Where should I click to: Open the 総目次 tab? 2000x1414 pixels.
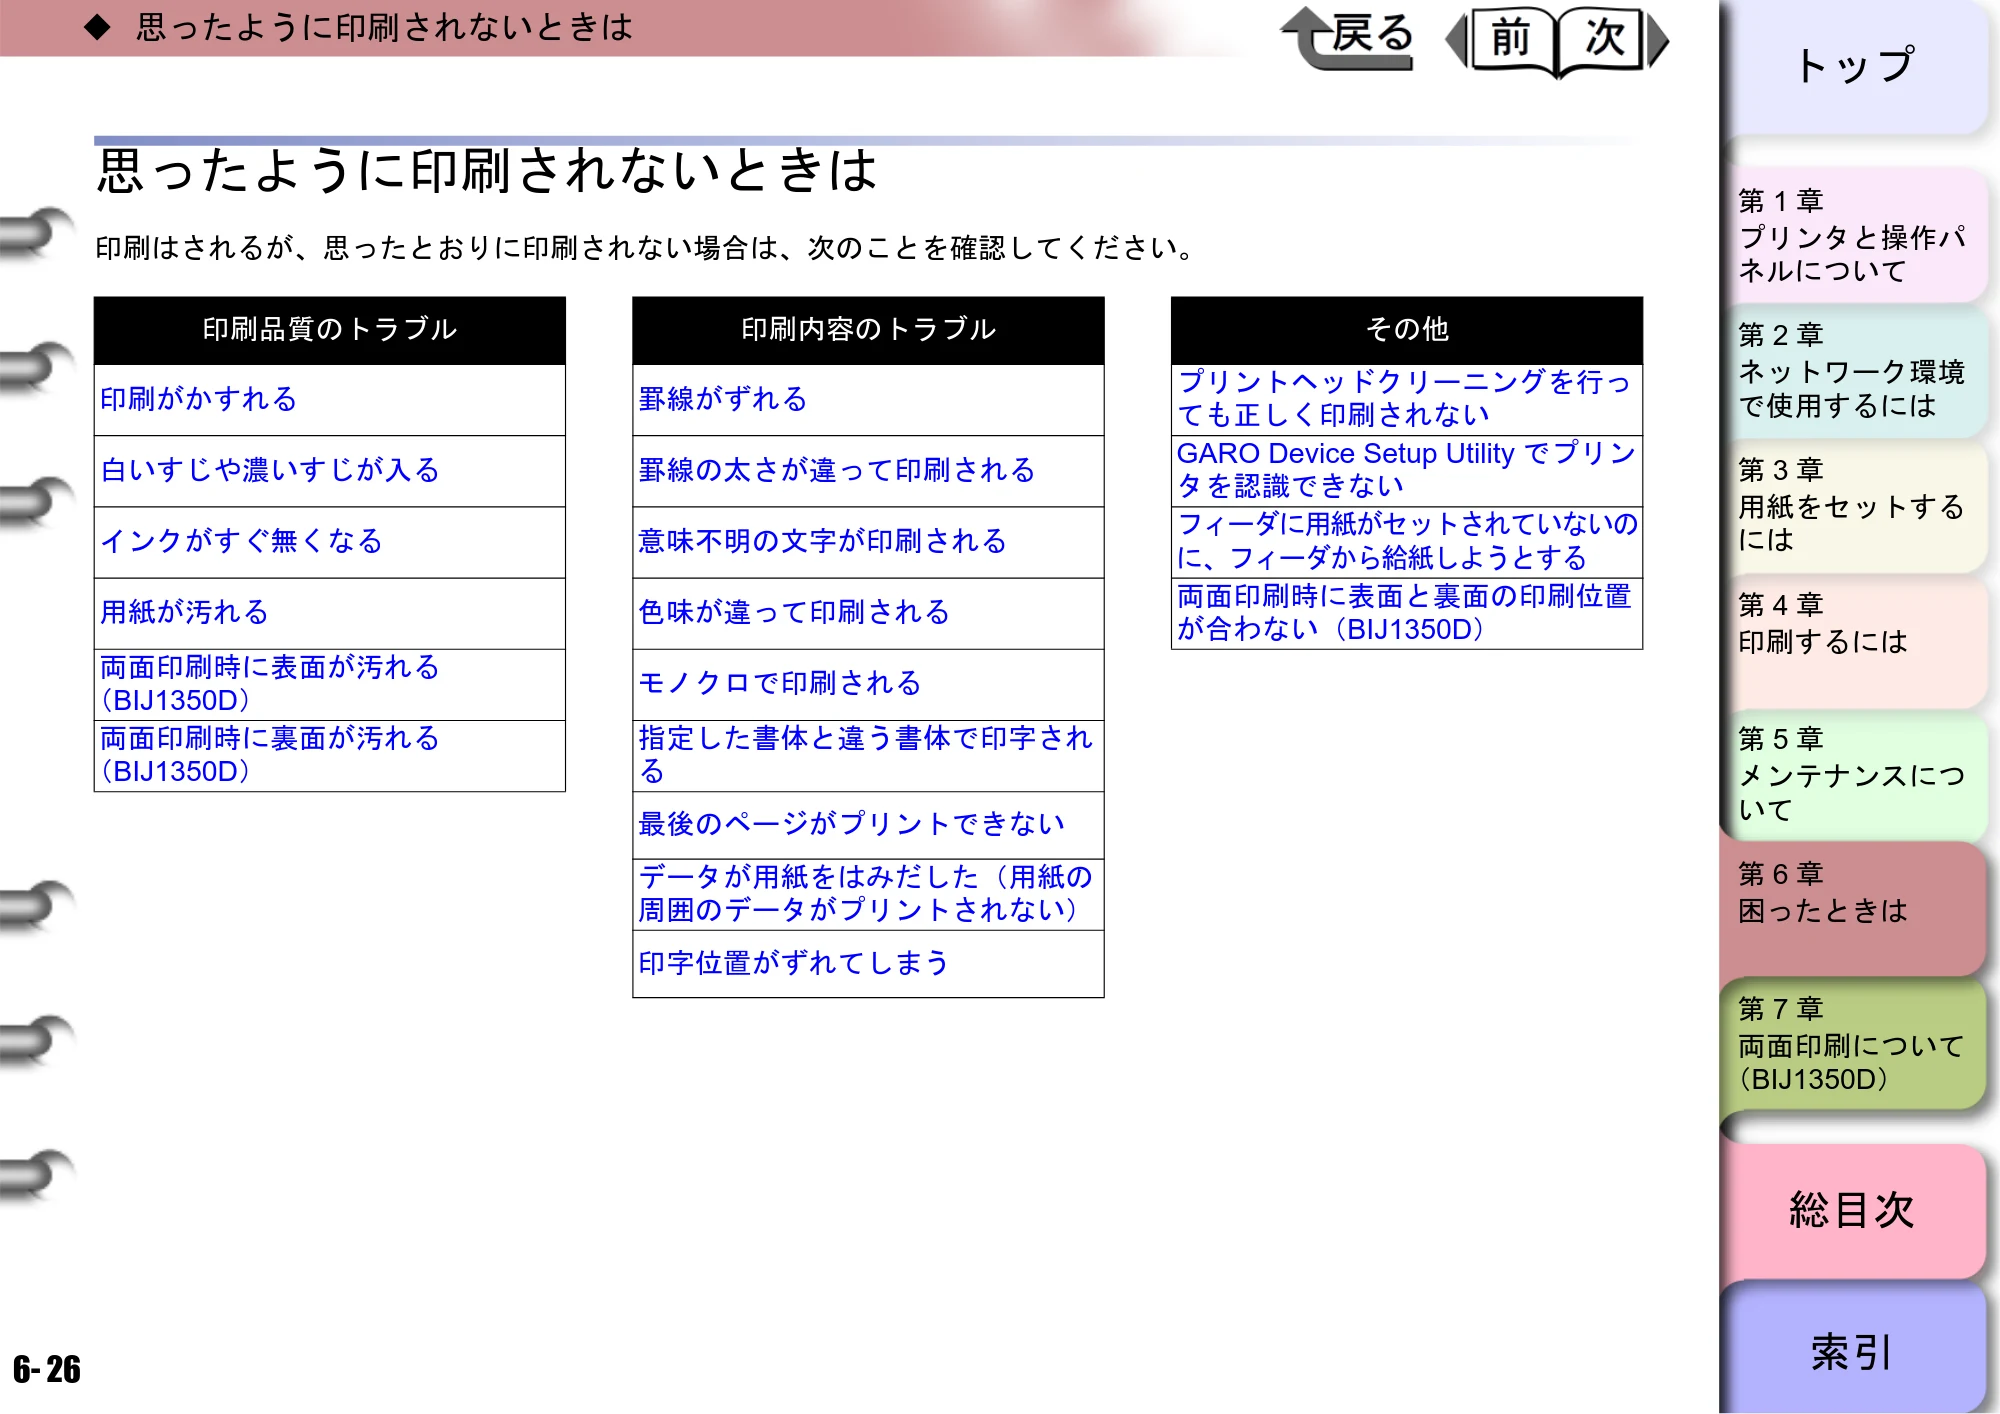(1856, 1211)
